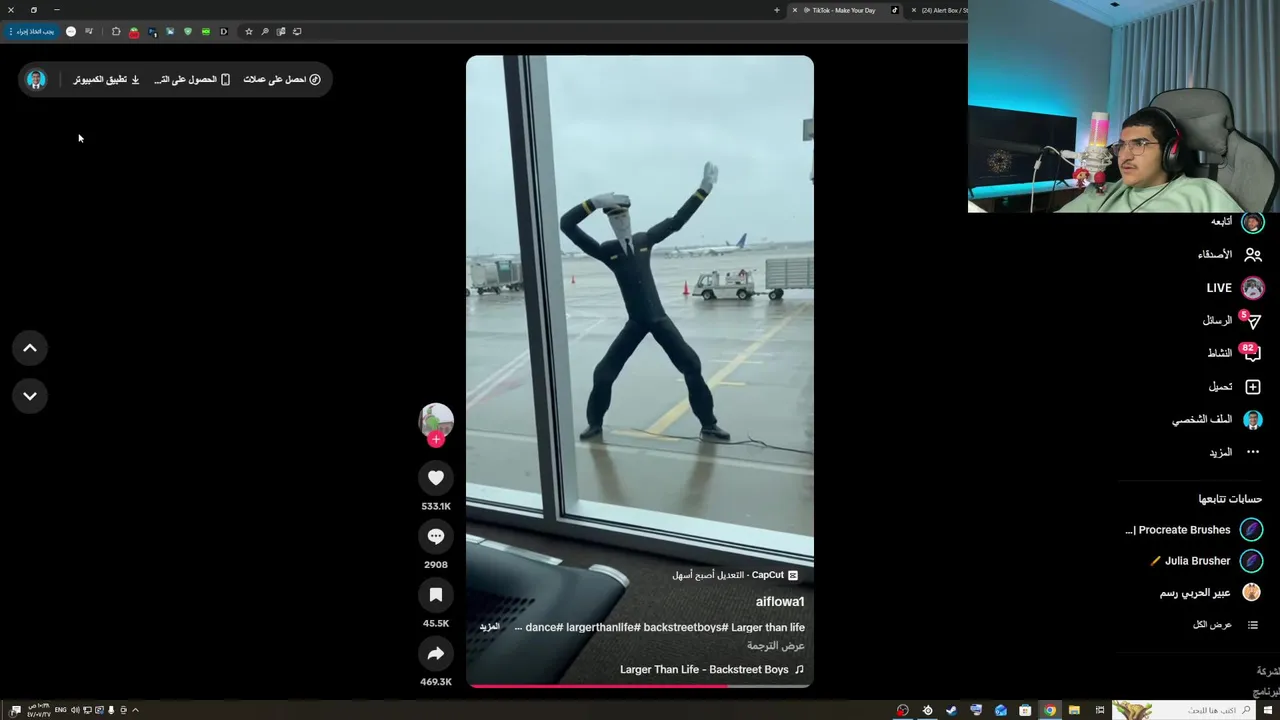Click 'احصل على عملات' get coins button
This screenshot has height=720, width=1280.
(282, 79)
